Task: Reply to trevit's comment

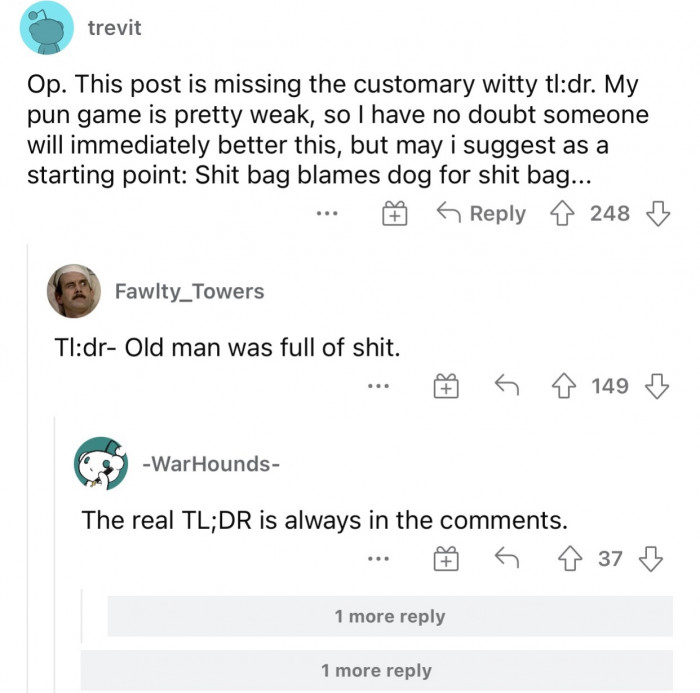Action: [x=482, y=213]
